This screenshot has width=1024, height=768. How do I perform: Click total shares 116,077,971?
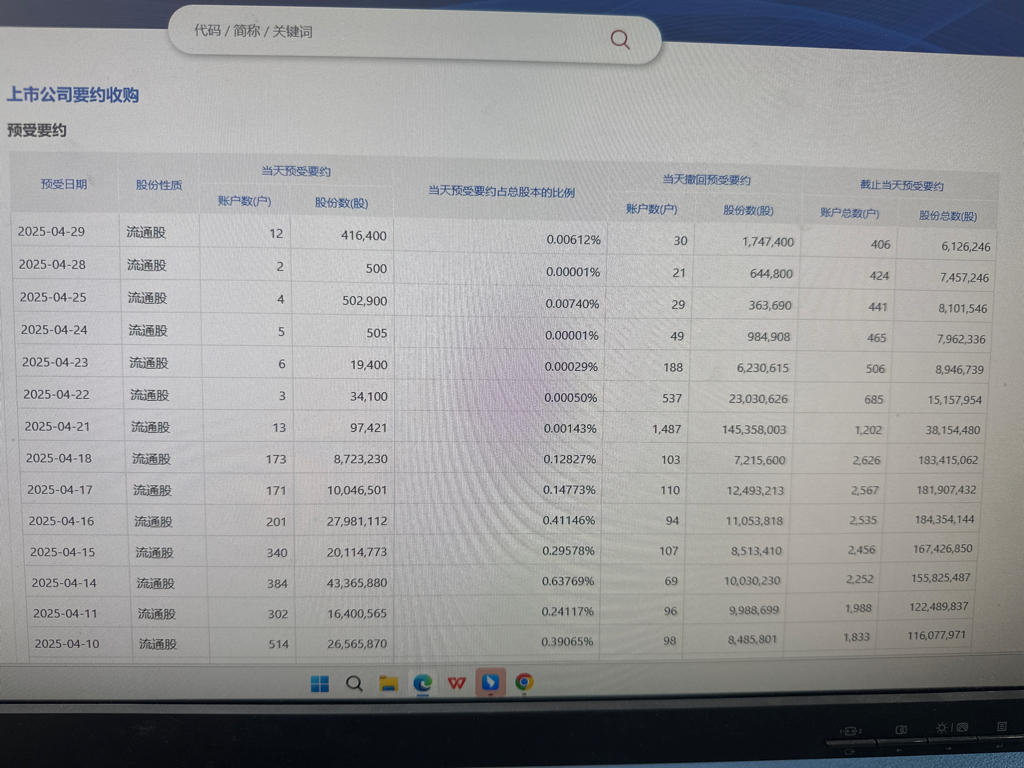(x=936, y=635)
